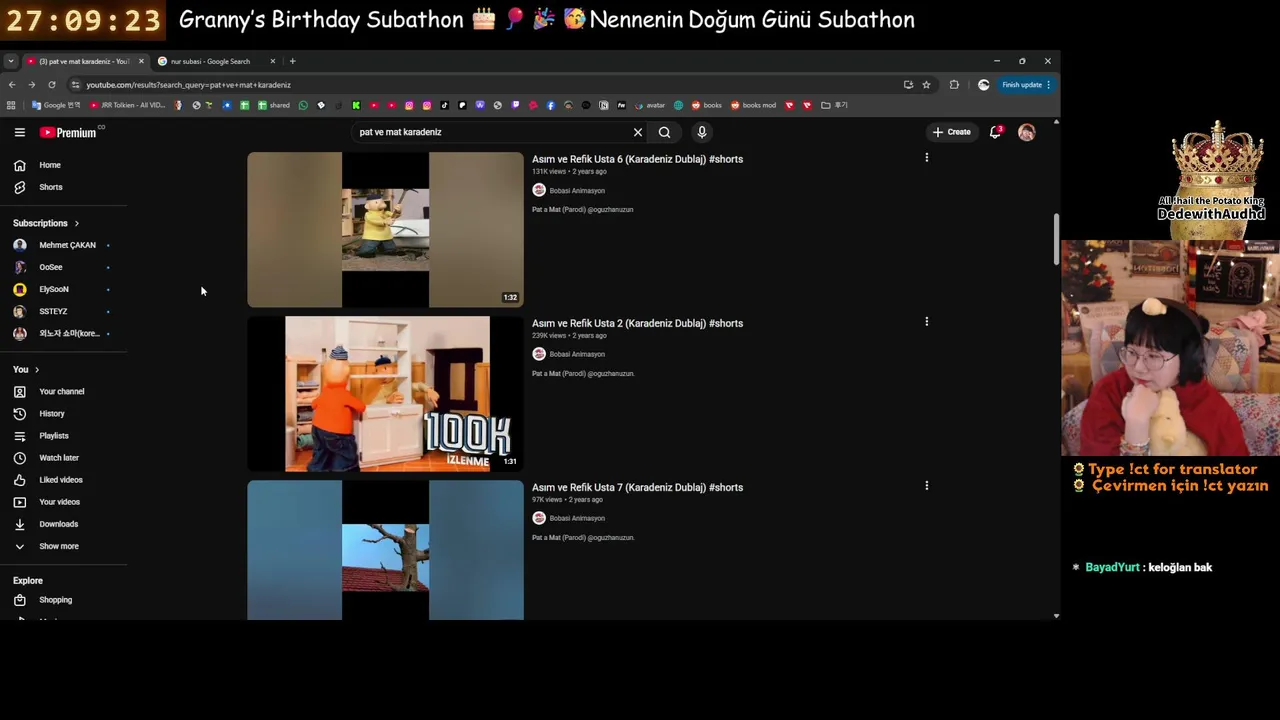
Task: Click the Create button
Action: [x=951, y=132]
